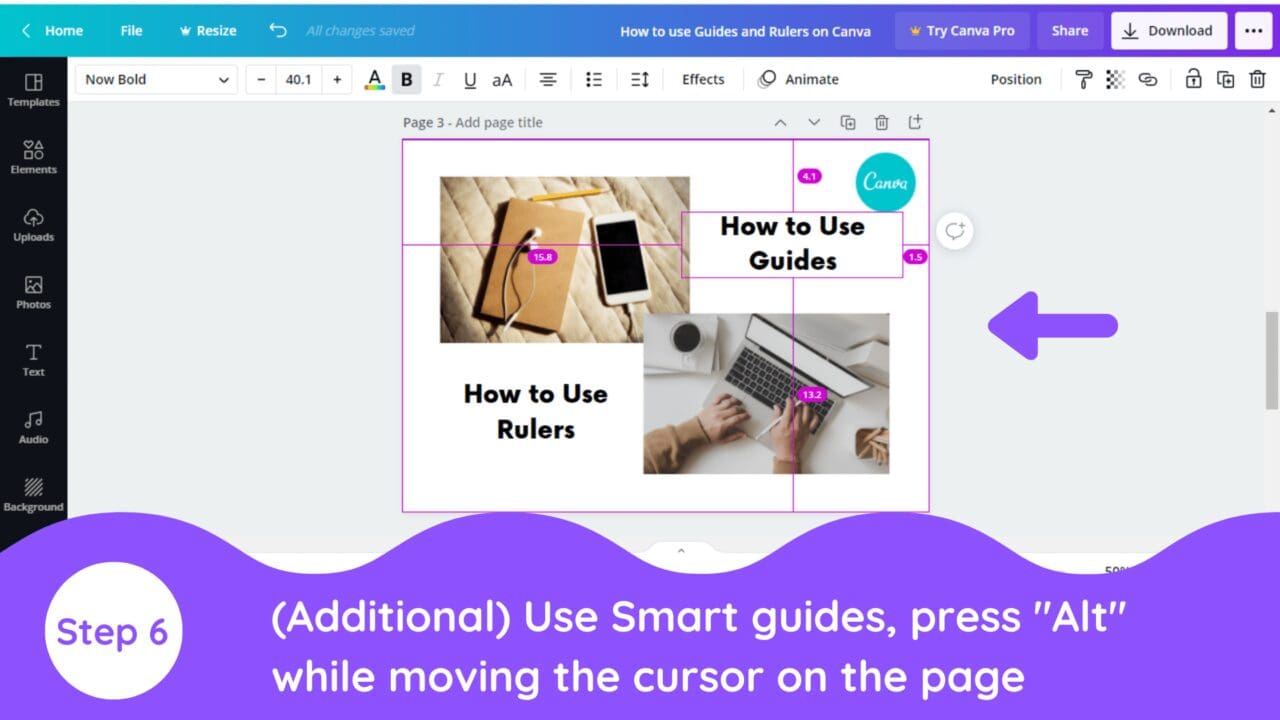This screenshot has height=720, width=1280.
Task: Open the Now Bold font dropdown
Action: pyautogui.click(x=155, y=79)
